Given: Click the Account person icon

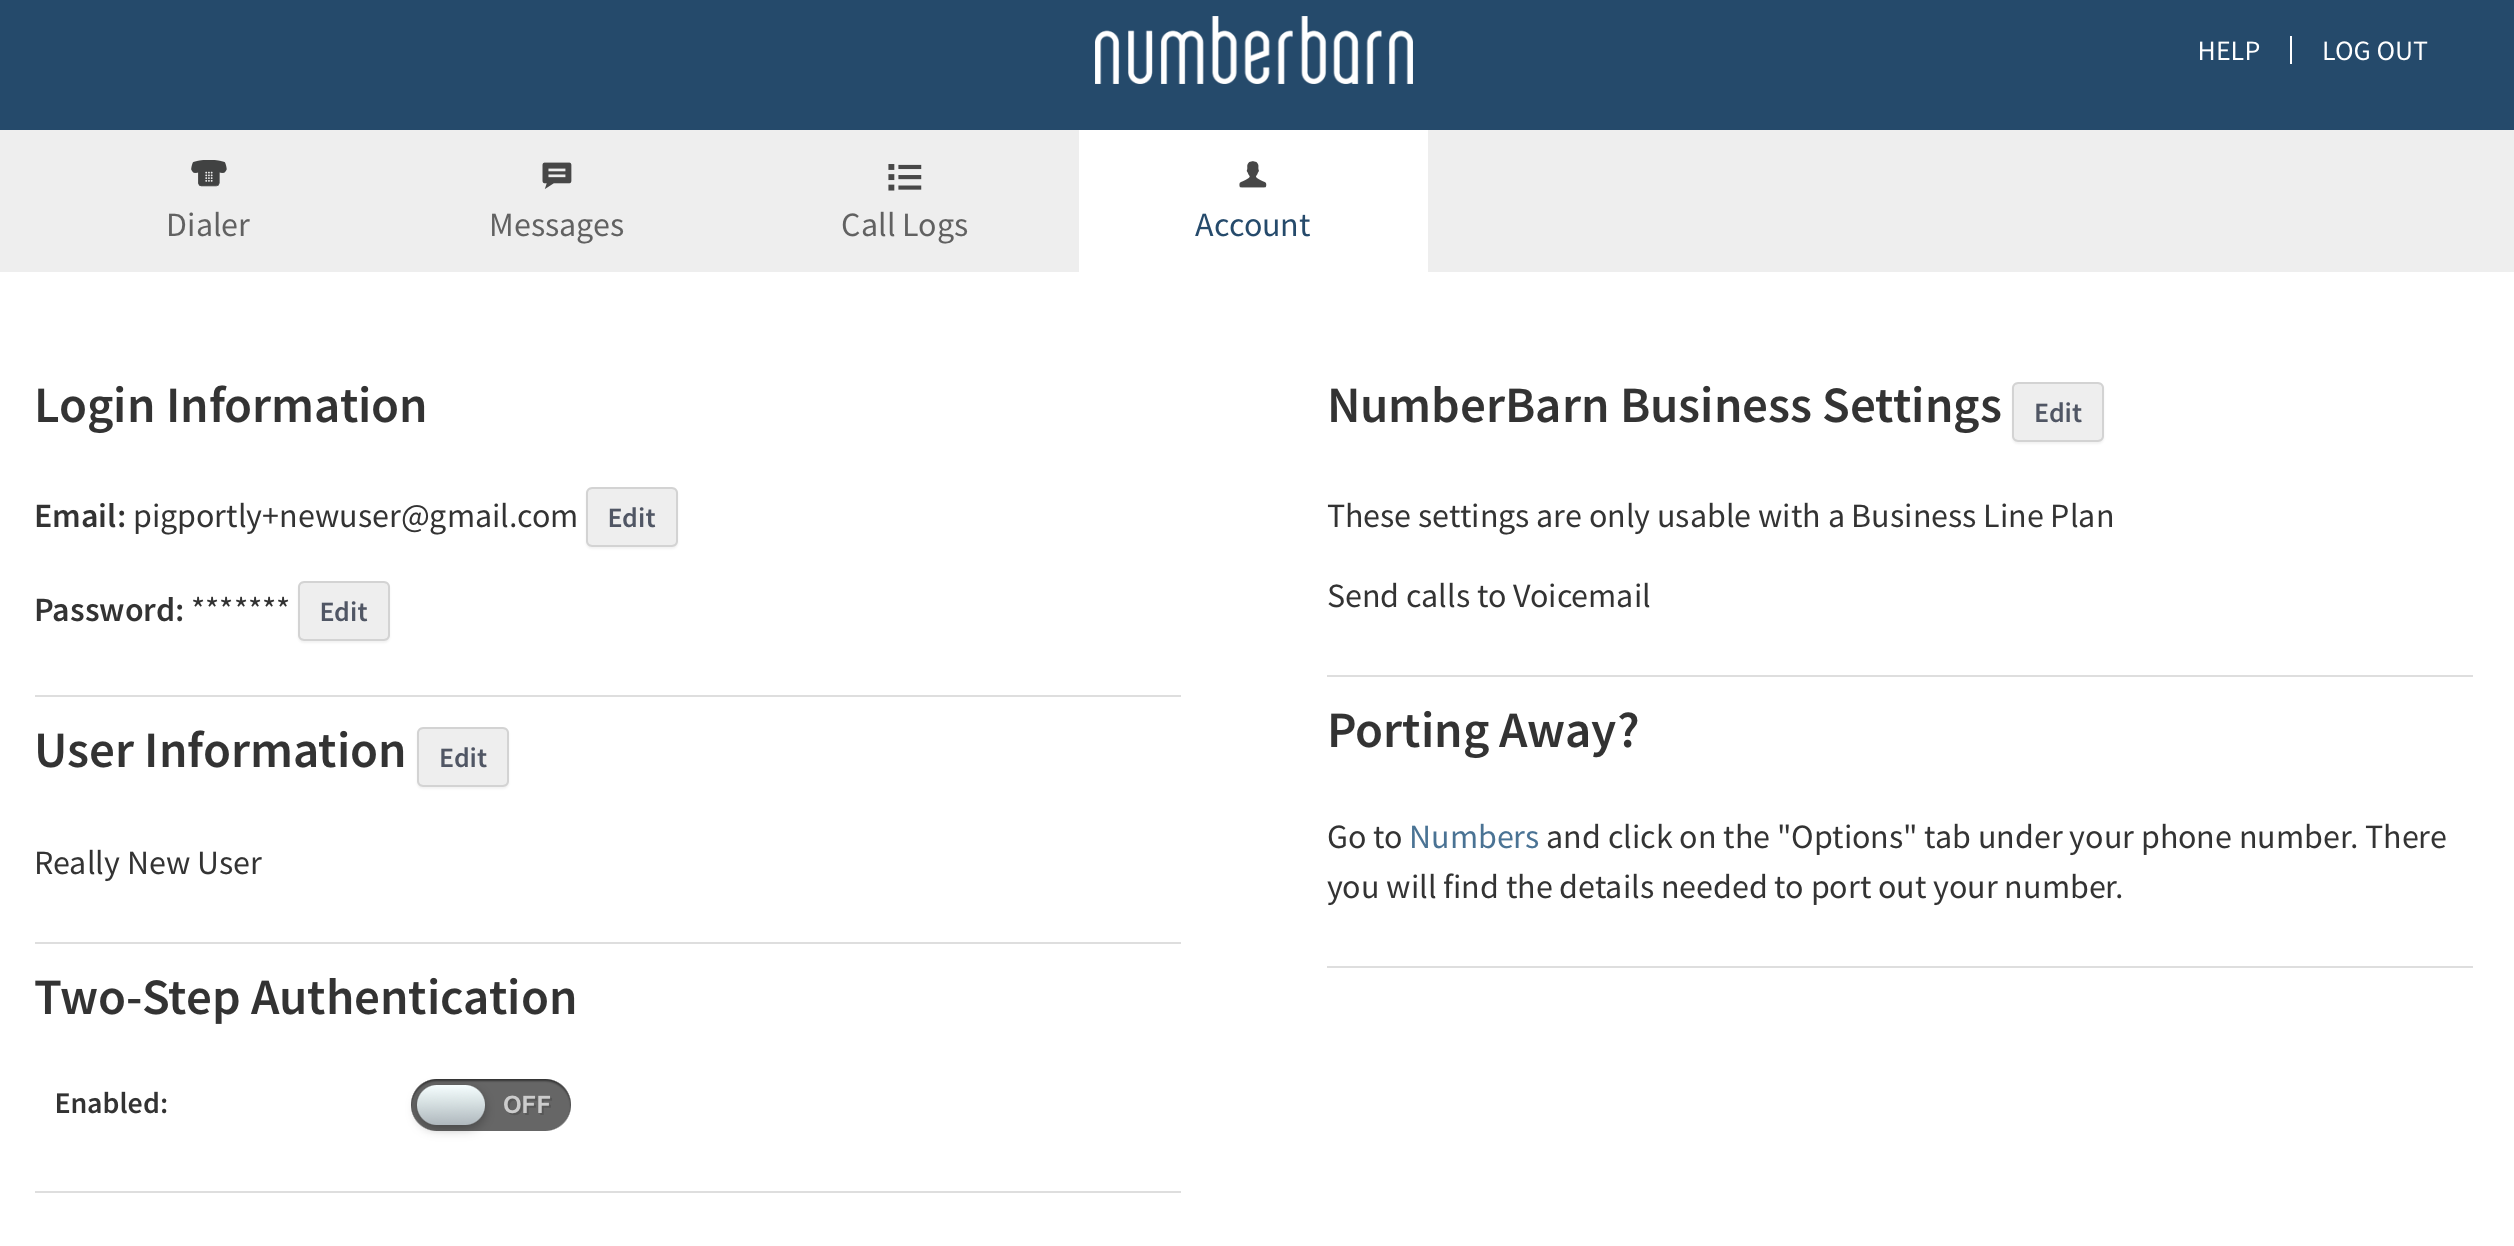Looking at the screenshot, I should (x=1252, y=175).
